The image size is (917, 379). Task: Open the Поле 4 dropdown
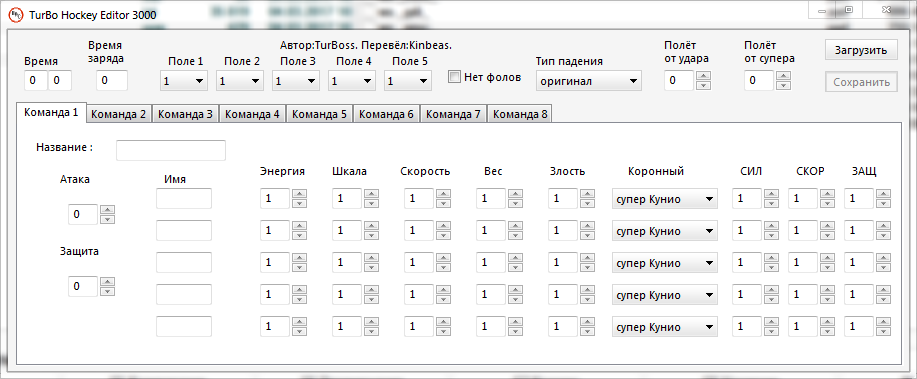tap(352, 81)
